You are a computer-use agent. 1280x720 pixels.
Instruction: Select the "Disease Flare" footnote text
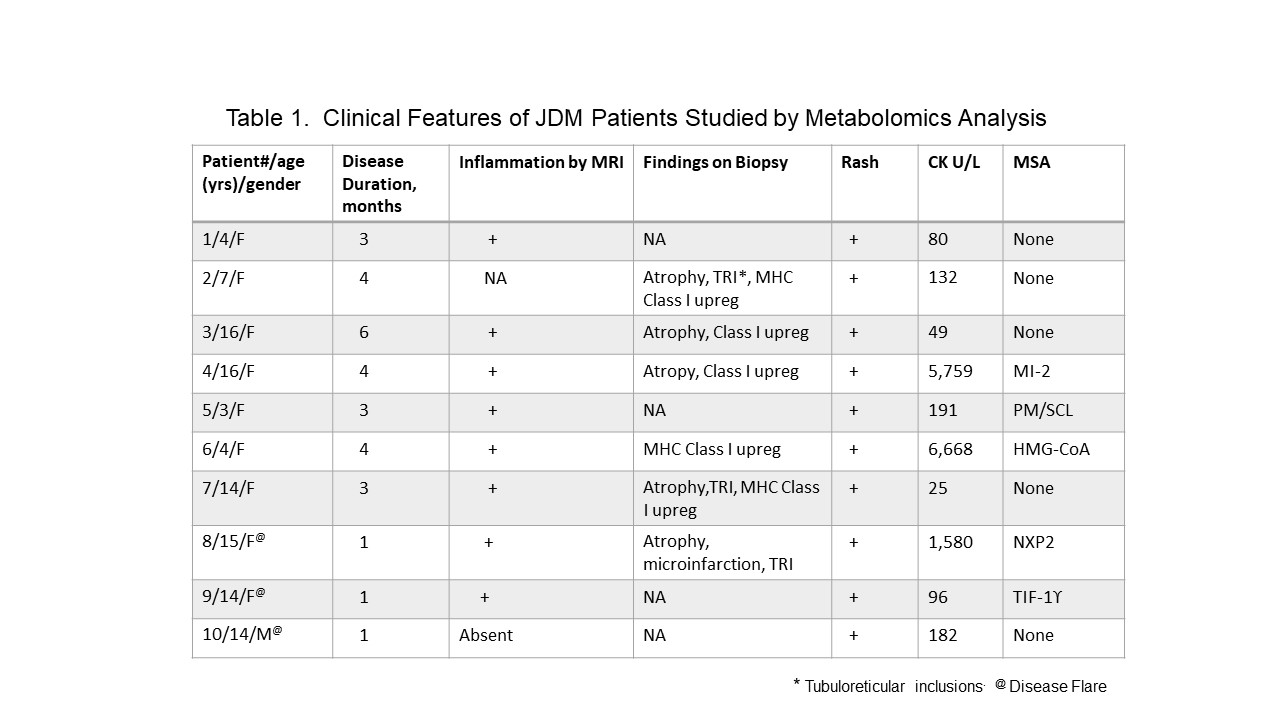[1057, 687]
